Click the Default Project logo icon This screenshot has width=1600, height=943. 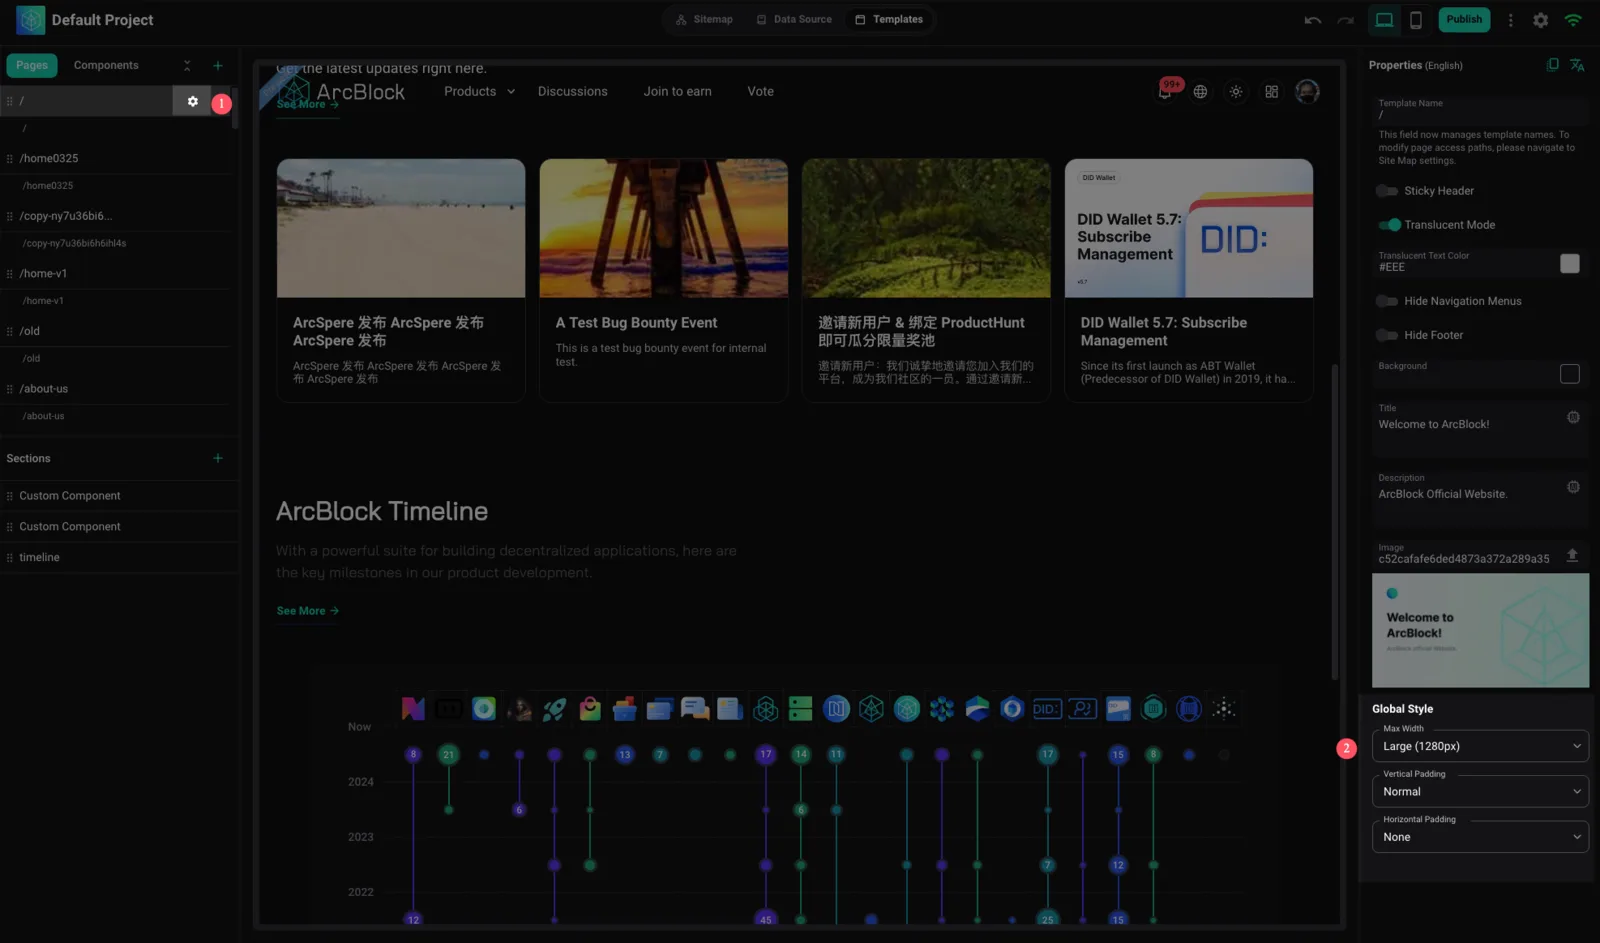(31, 20)
